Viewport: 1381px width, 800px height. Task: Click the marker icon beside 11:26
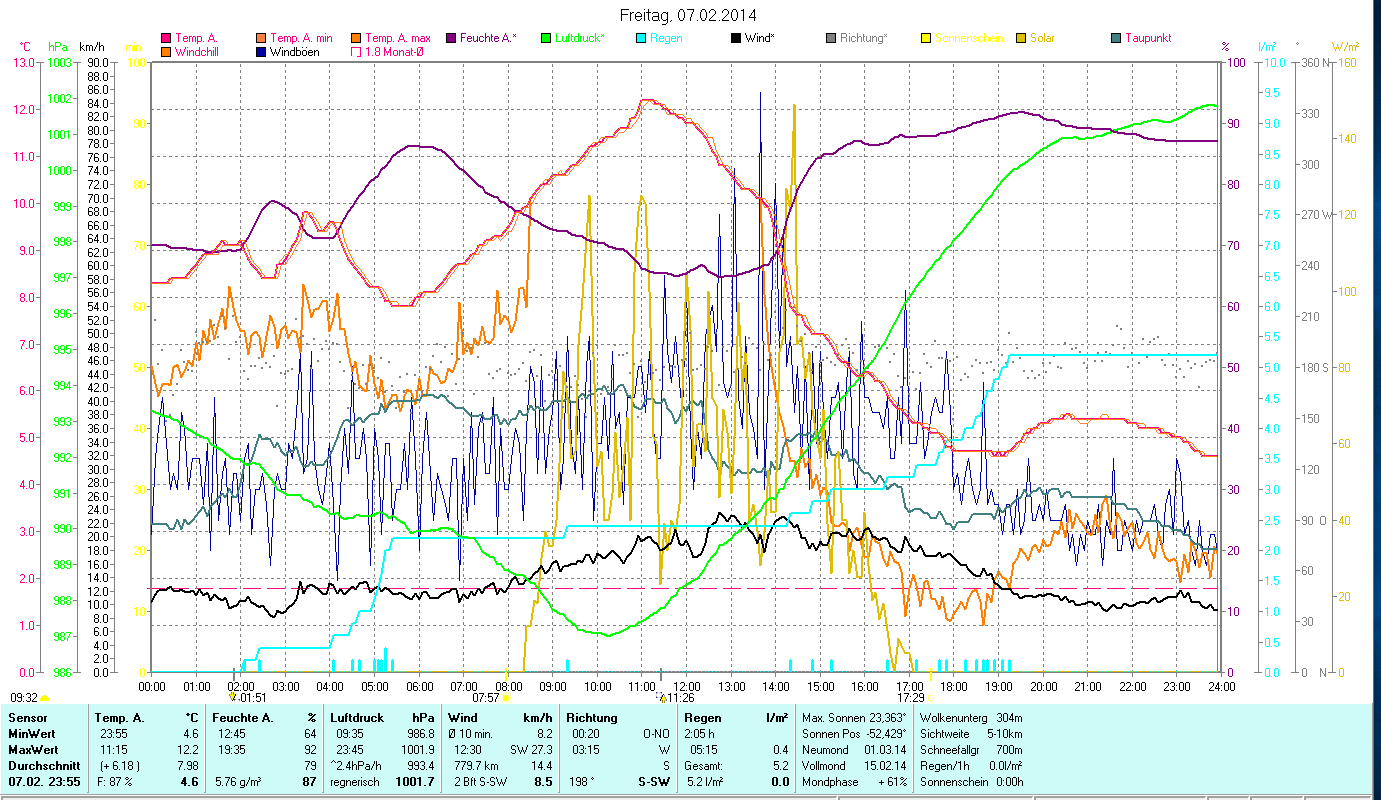click(660, 697)
